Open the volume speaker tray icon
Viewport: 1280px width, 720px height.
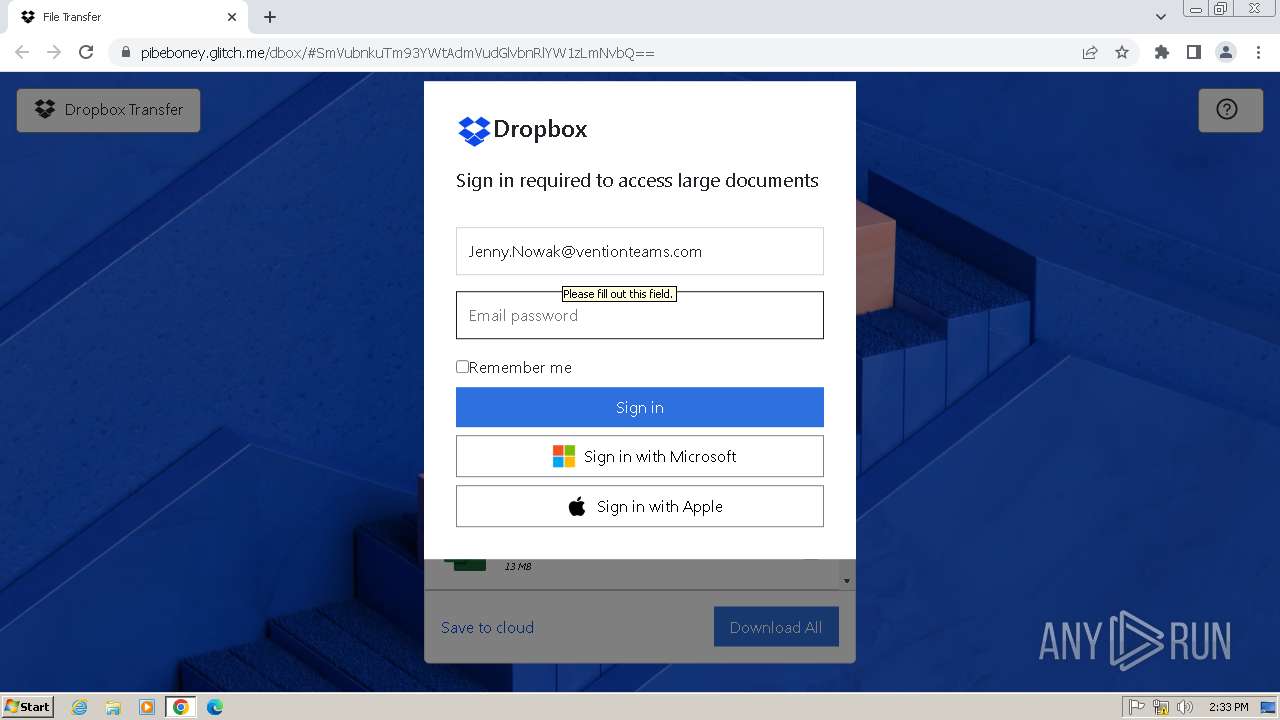[1185, 707]
